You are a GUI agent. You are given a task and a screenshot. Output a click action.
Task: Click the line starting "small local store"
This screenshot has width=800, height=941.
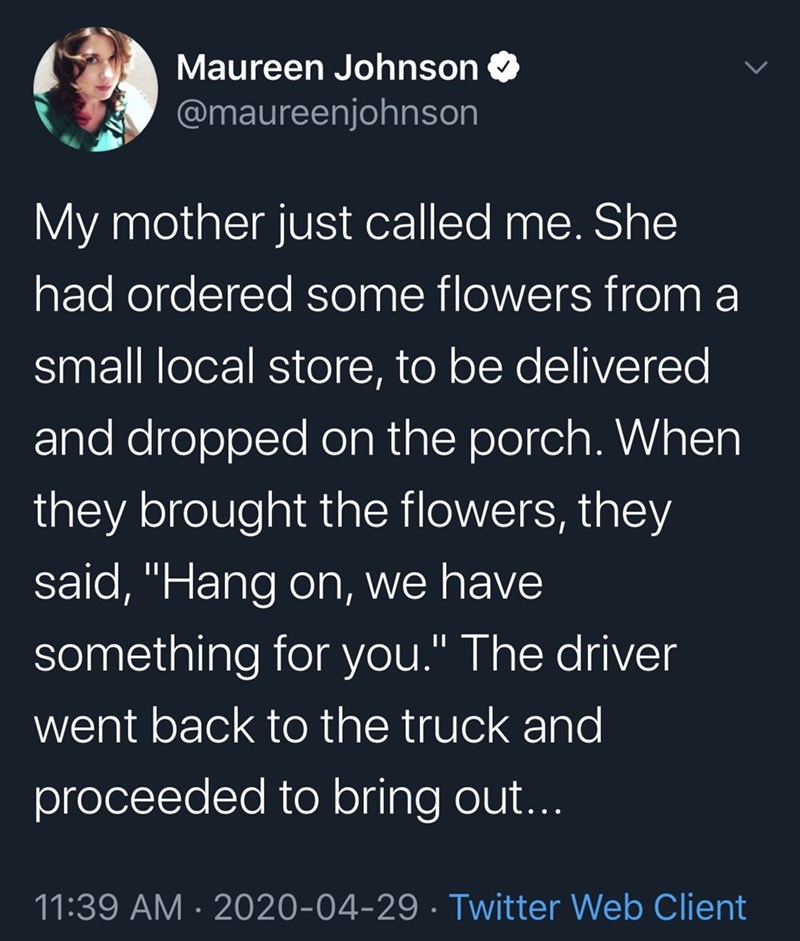(372, 369)
